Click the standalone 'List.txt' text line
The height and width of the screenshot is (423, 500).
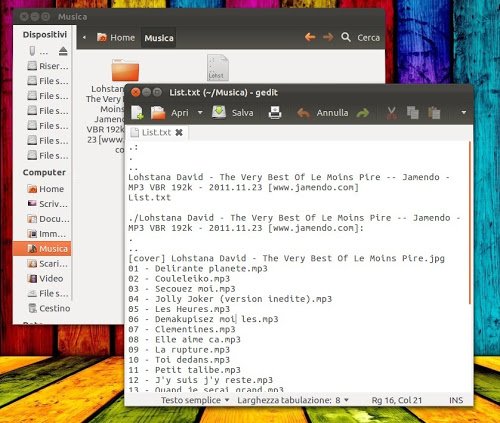pos(150,198)
